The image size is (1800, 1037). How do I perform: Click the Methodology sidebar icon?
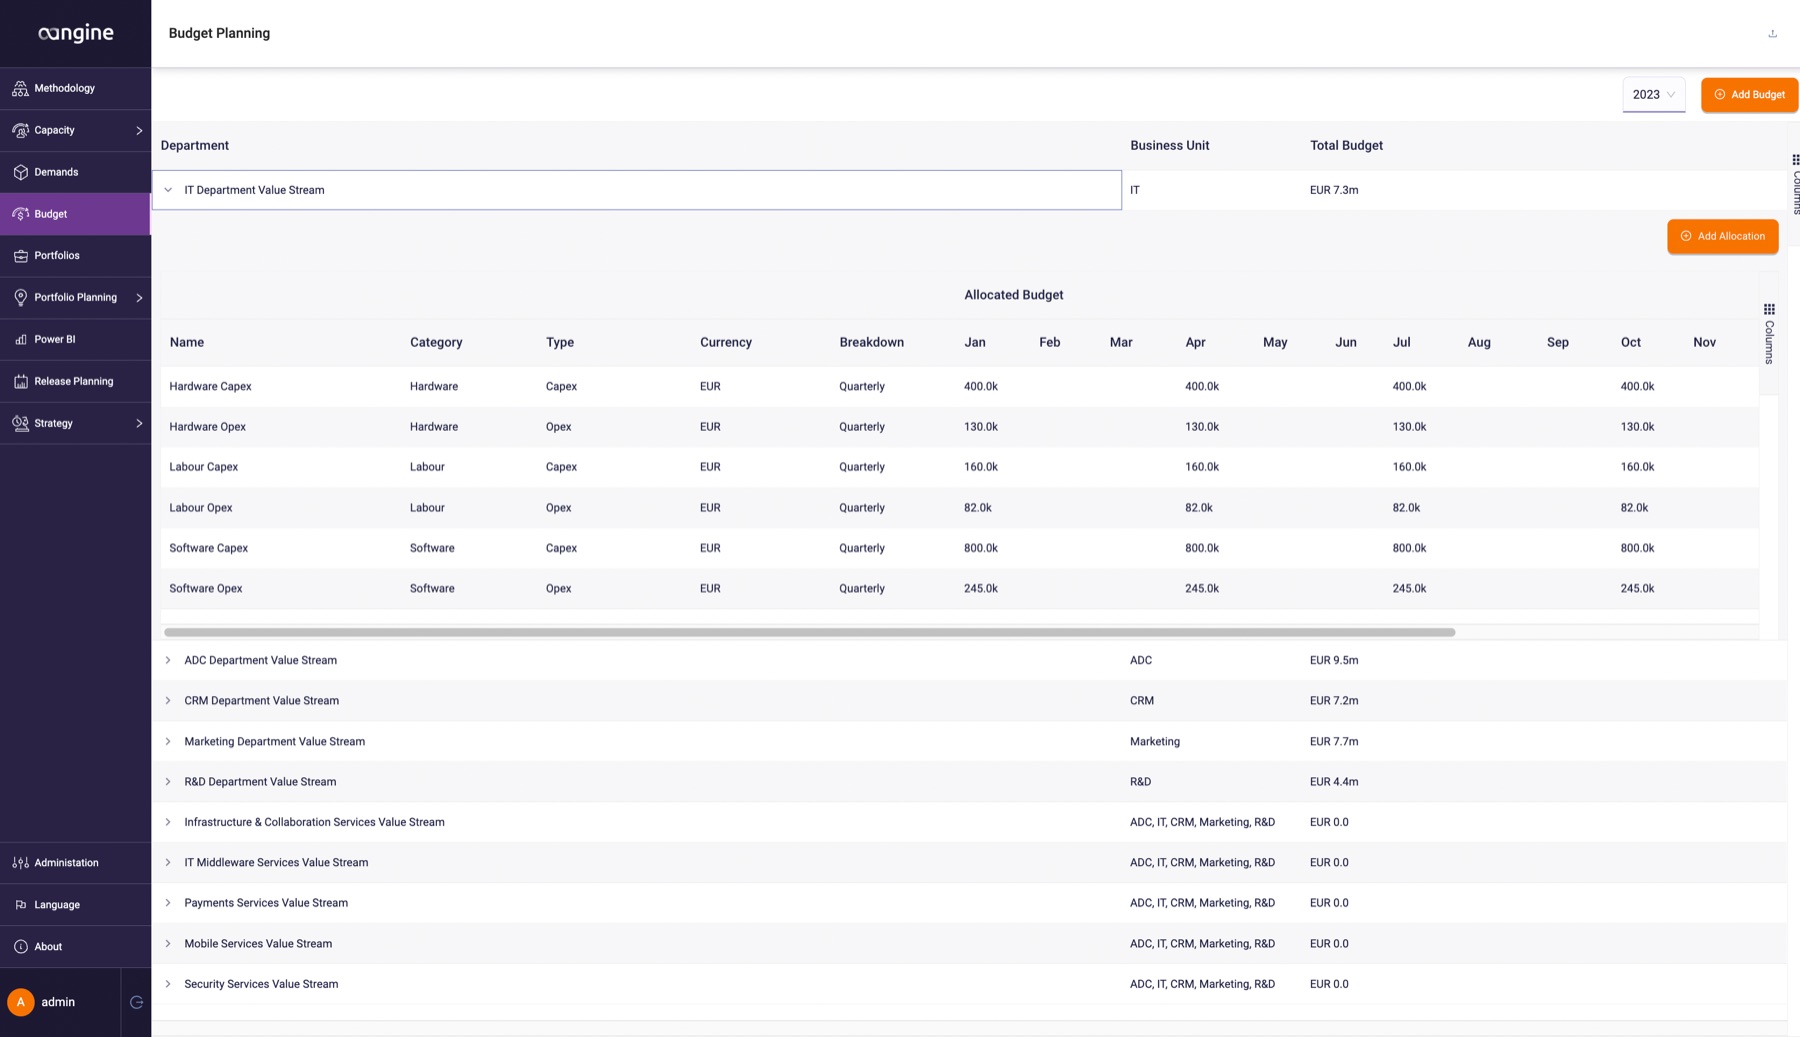20,89
